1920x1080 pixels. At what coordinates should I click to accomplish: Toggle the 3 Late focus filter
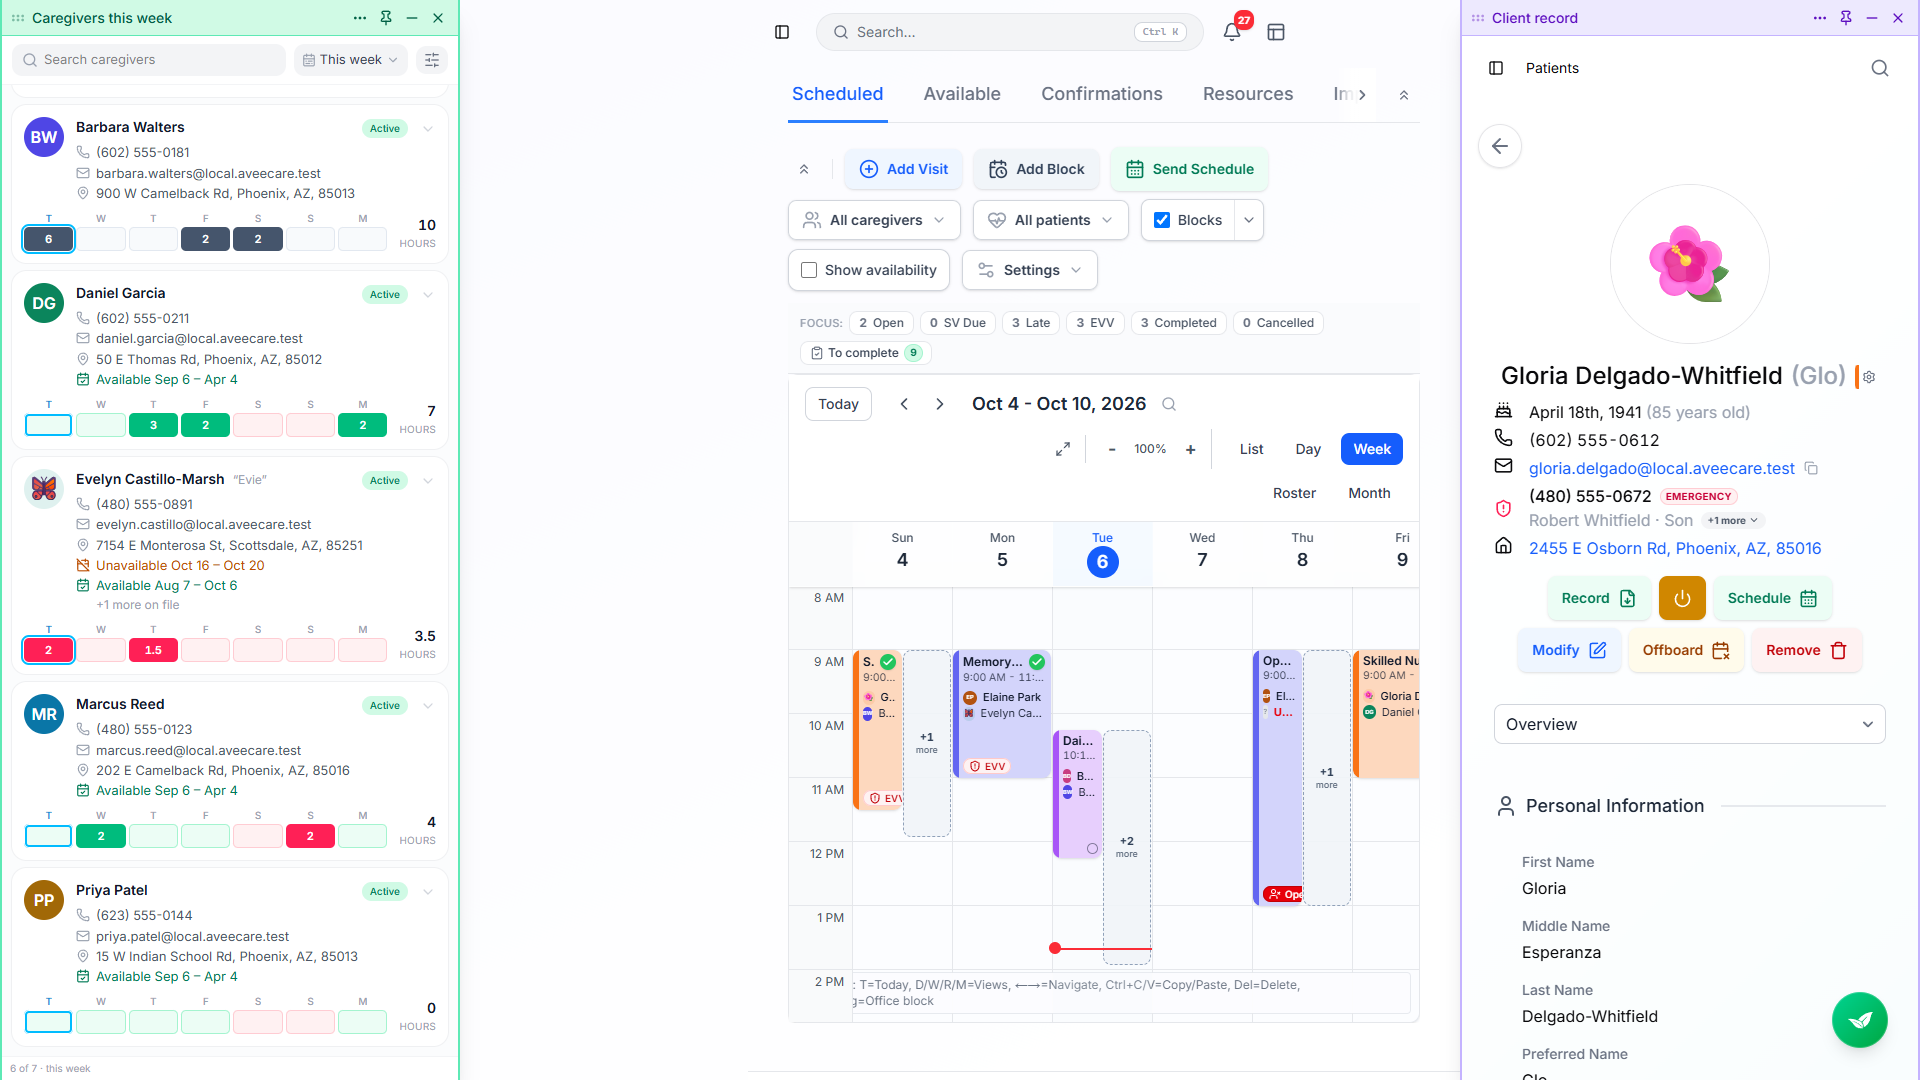tap(1030, 323)
